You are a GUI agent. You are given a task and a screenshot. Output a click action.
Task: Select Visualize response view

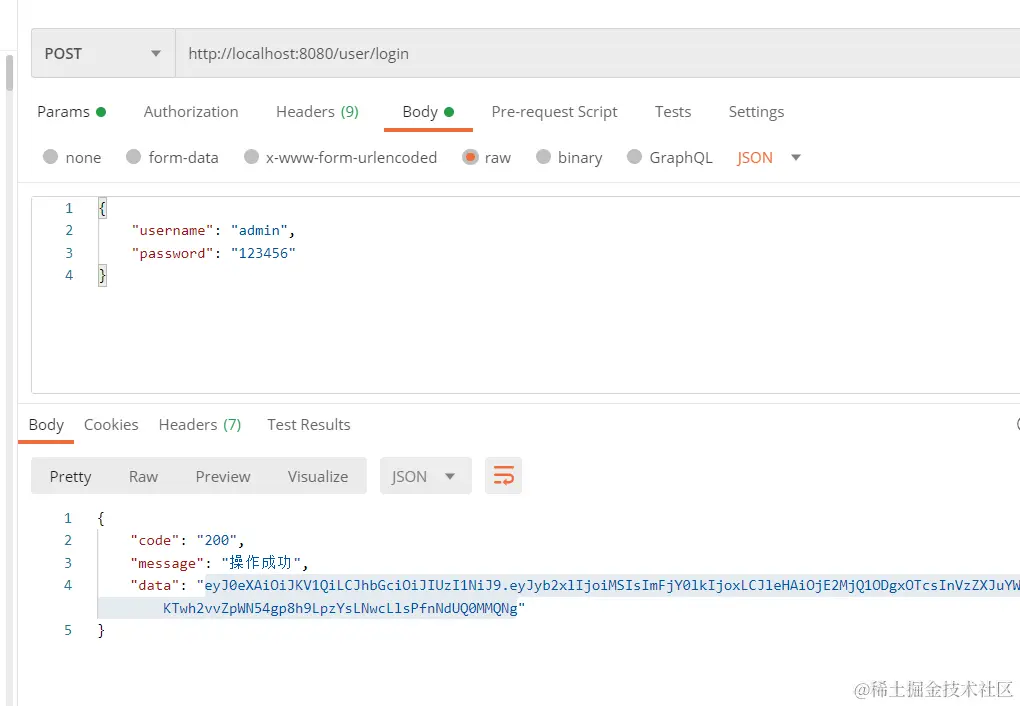(x=317, y=476)
